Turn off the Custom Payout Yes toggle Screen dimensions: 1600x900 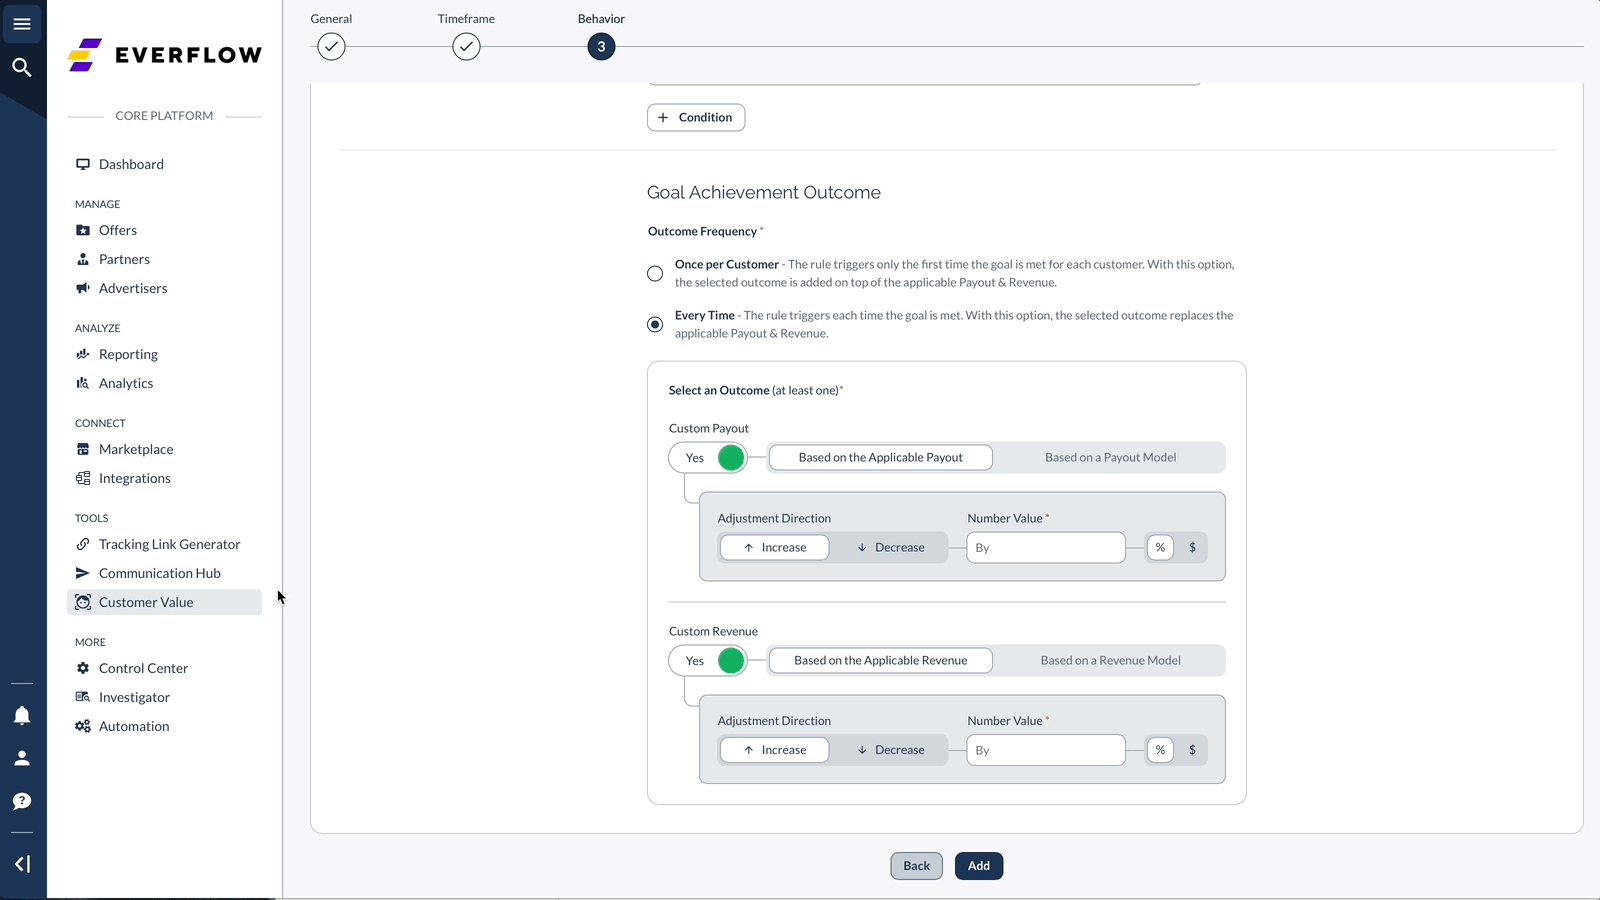[731, 457]
